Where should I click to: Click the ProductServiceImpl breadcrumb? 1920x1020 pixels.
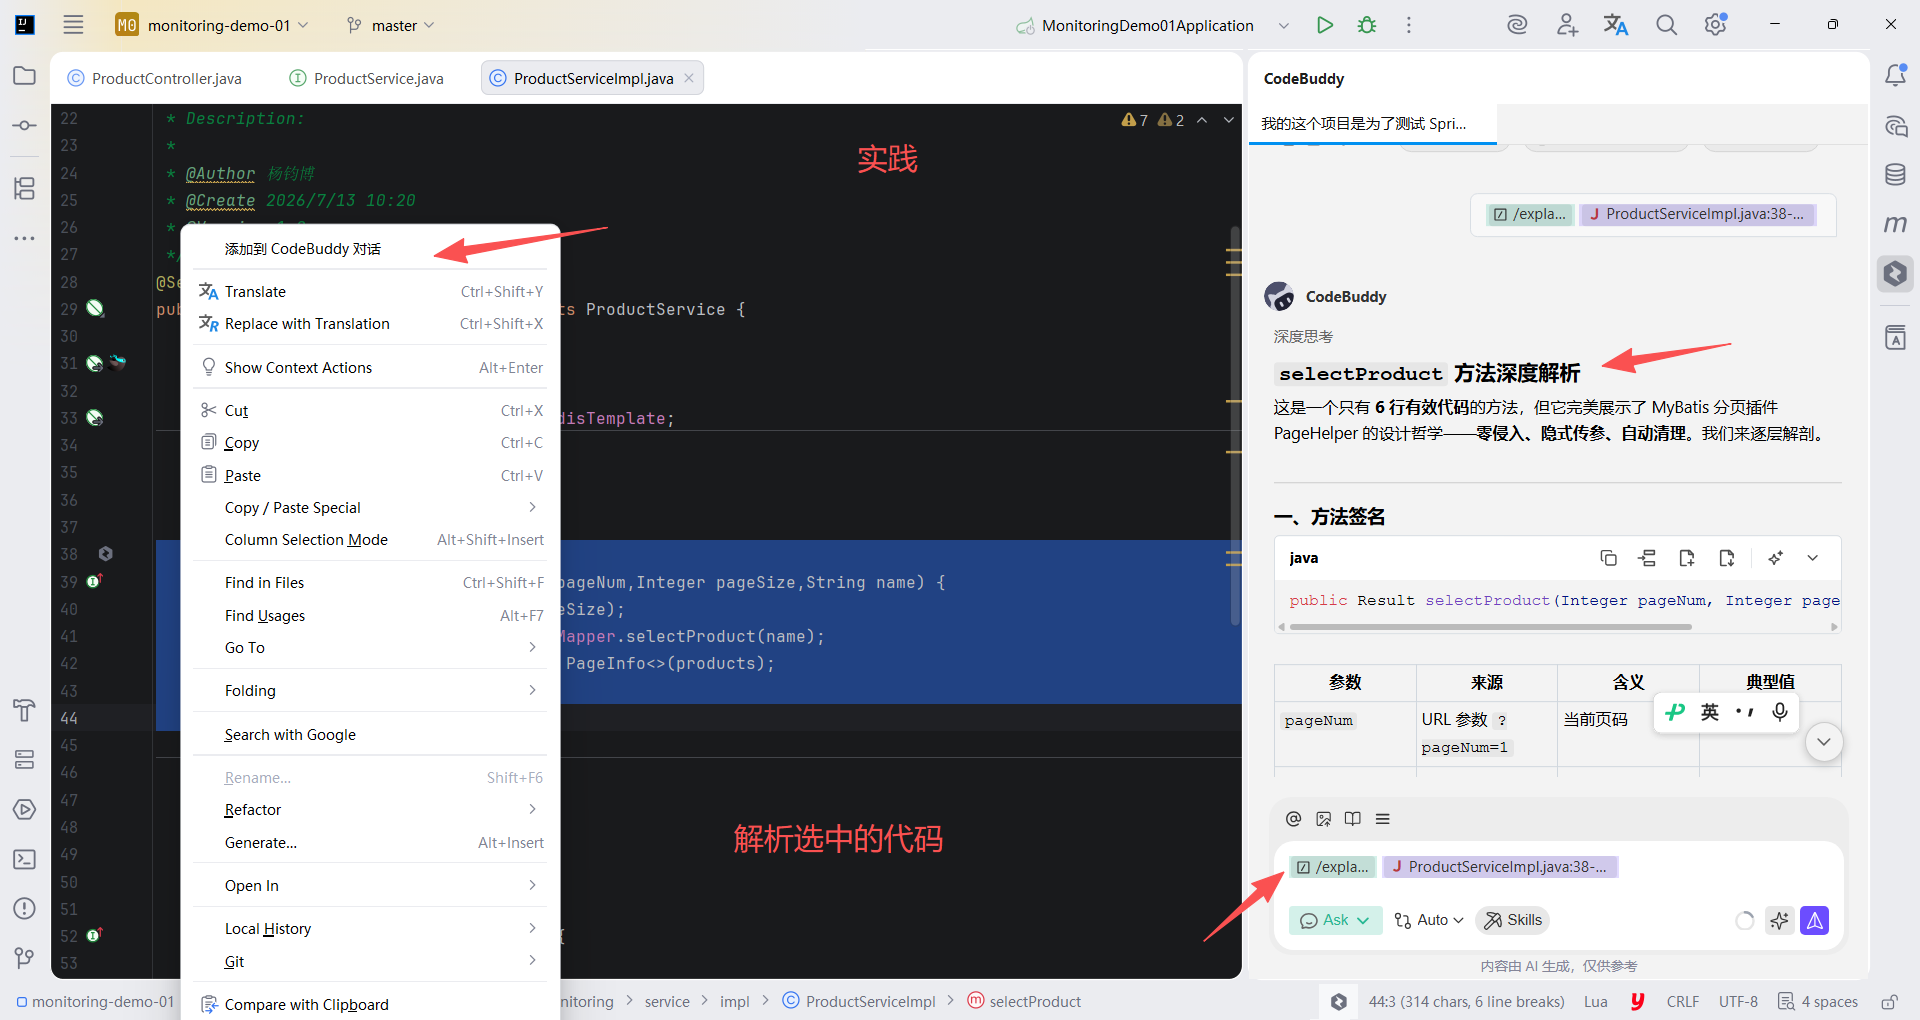click(x=860, y=1002)
